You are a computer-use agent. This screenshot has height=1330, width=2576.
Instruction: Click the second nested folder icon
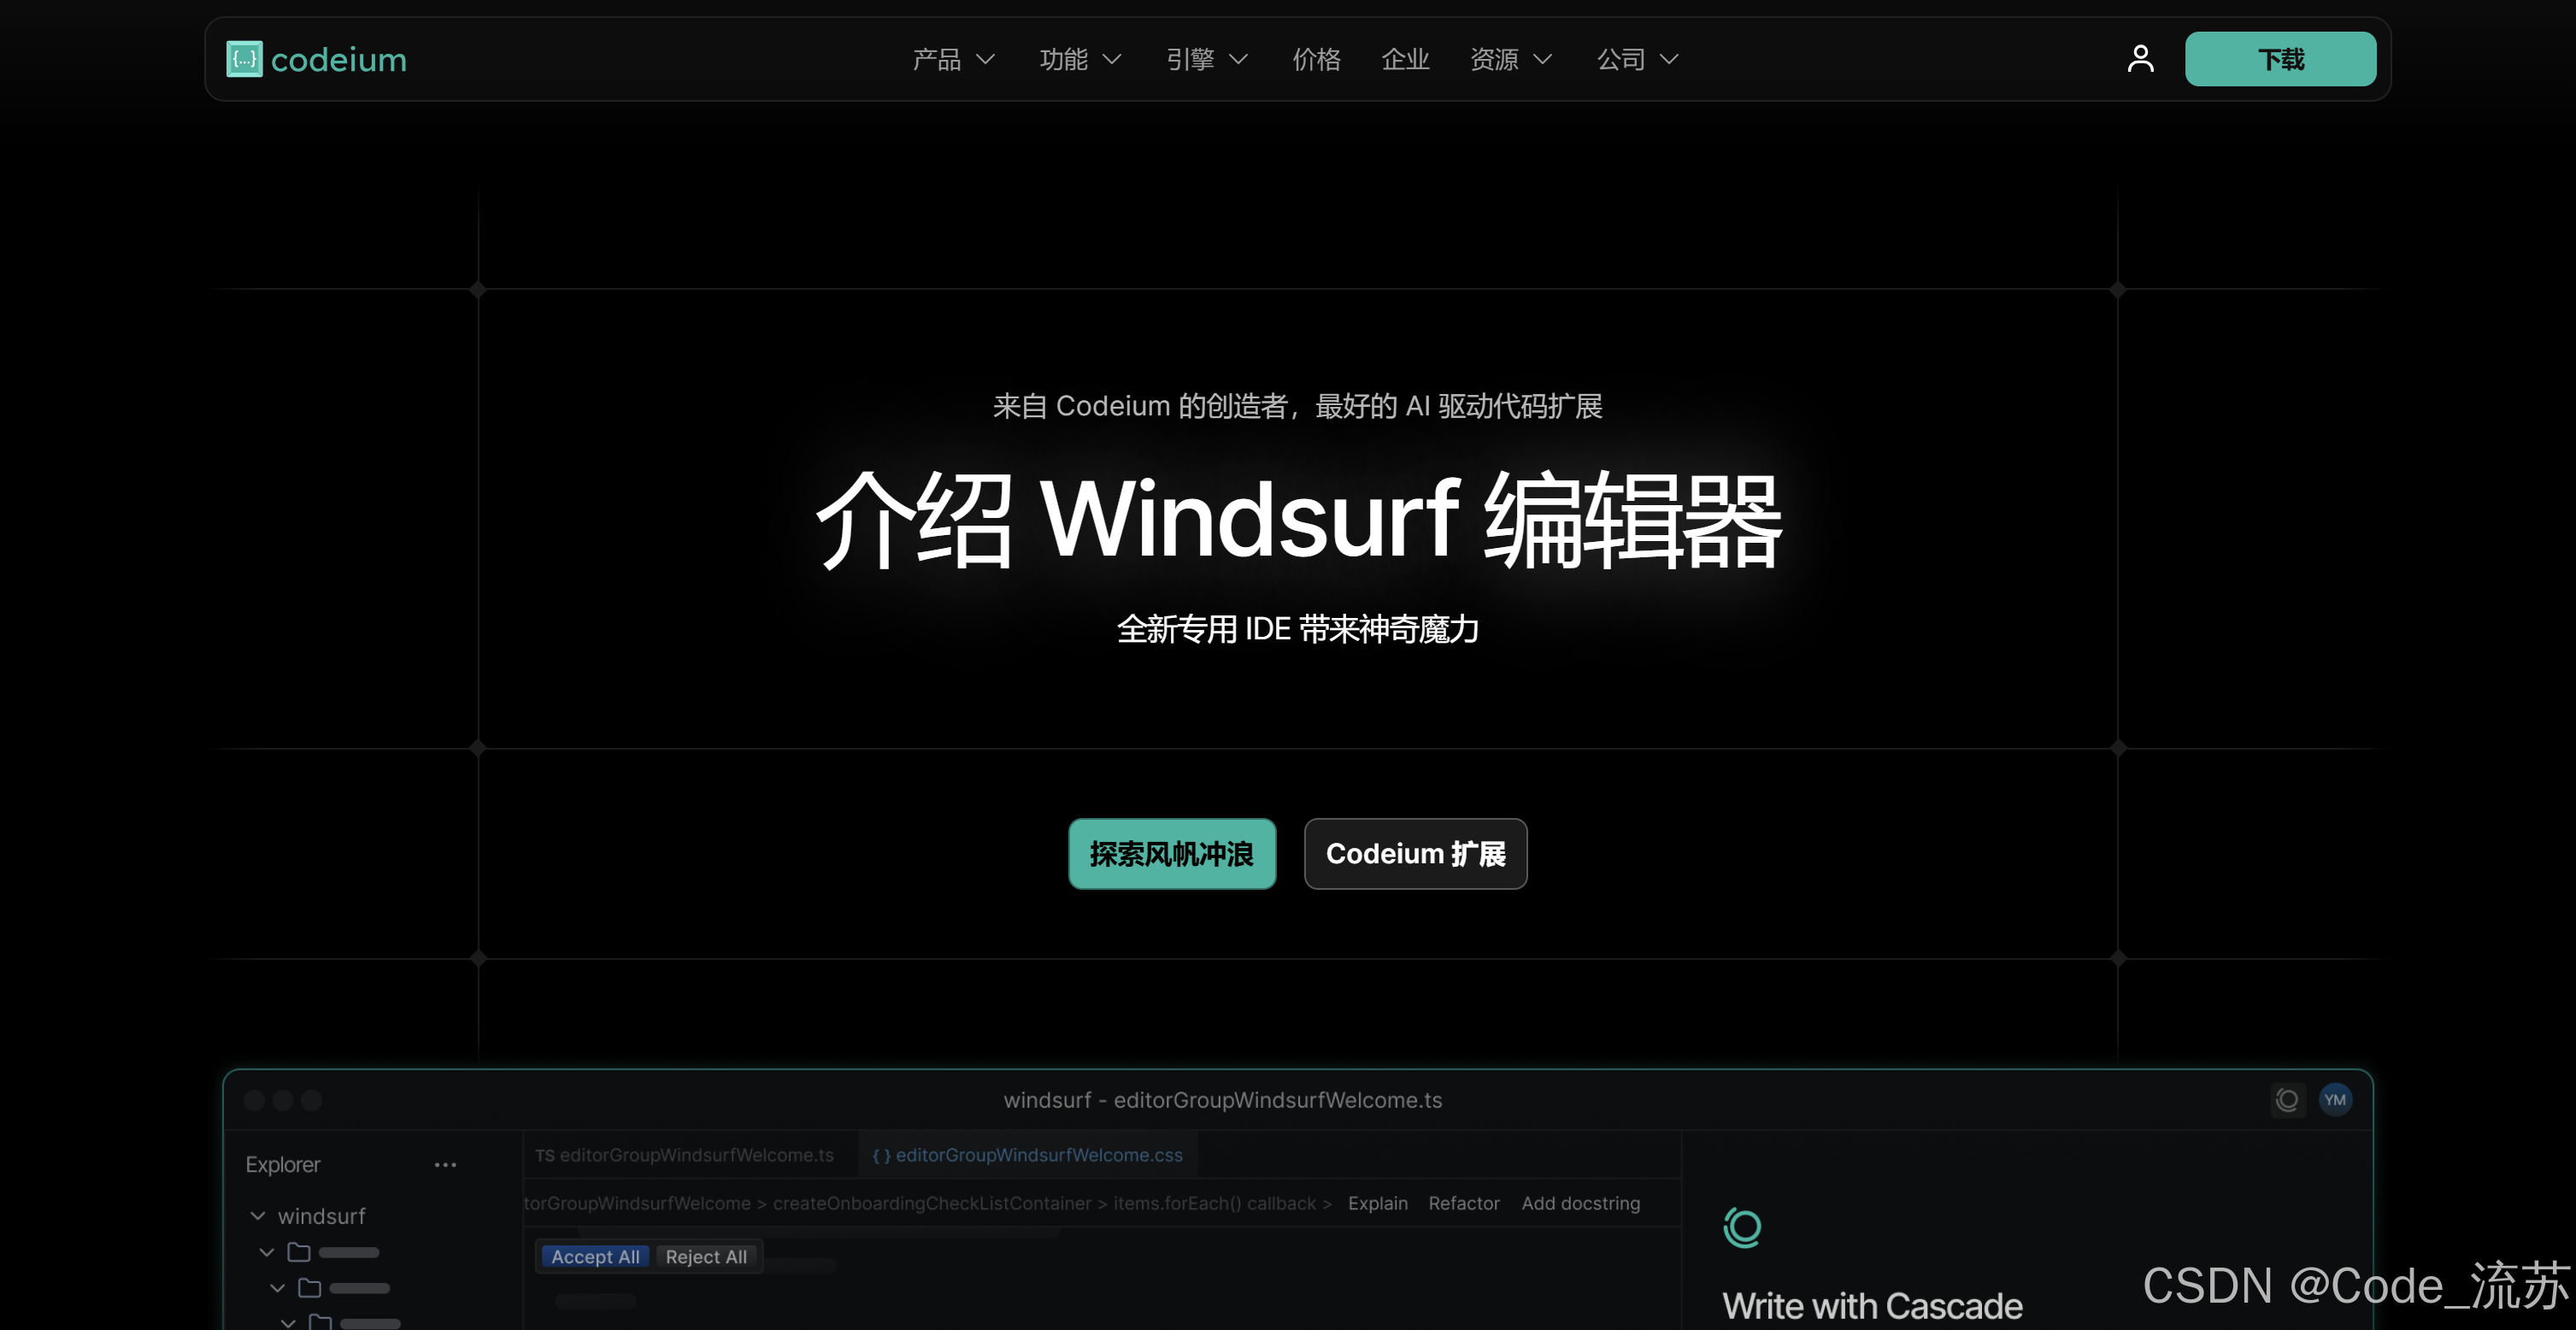pyautogui.click(x=310, y=1288)
